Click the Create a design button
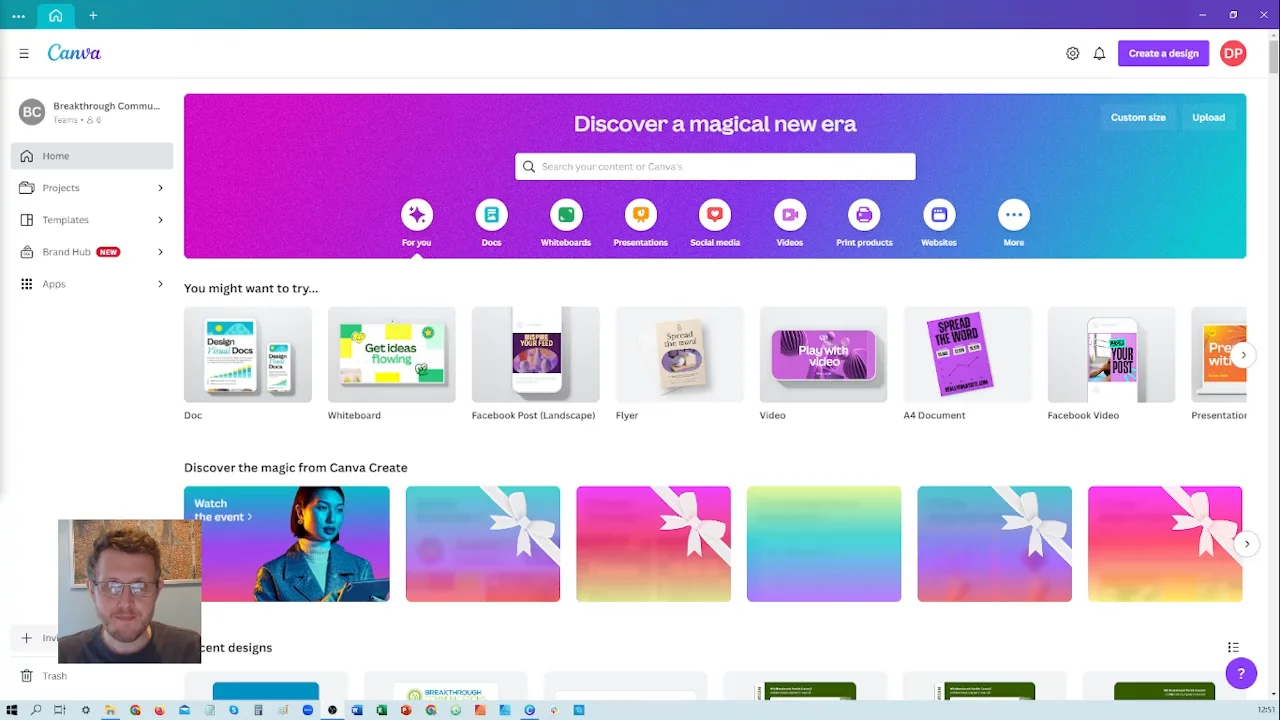The height and width of the screenshot is (720, 1280). coord(1163,54)
